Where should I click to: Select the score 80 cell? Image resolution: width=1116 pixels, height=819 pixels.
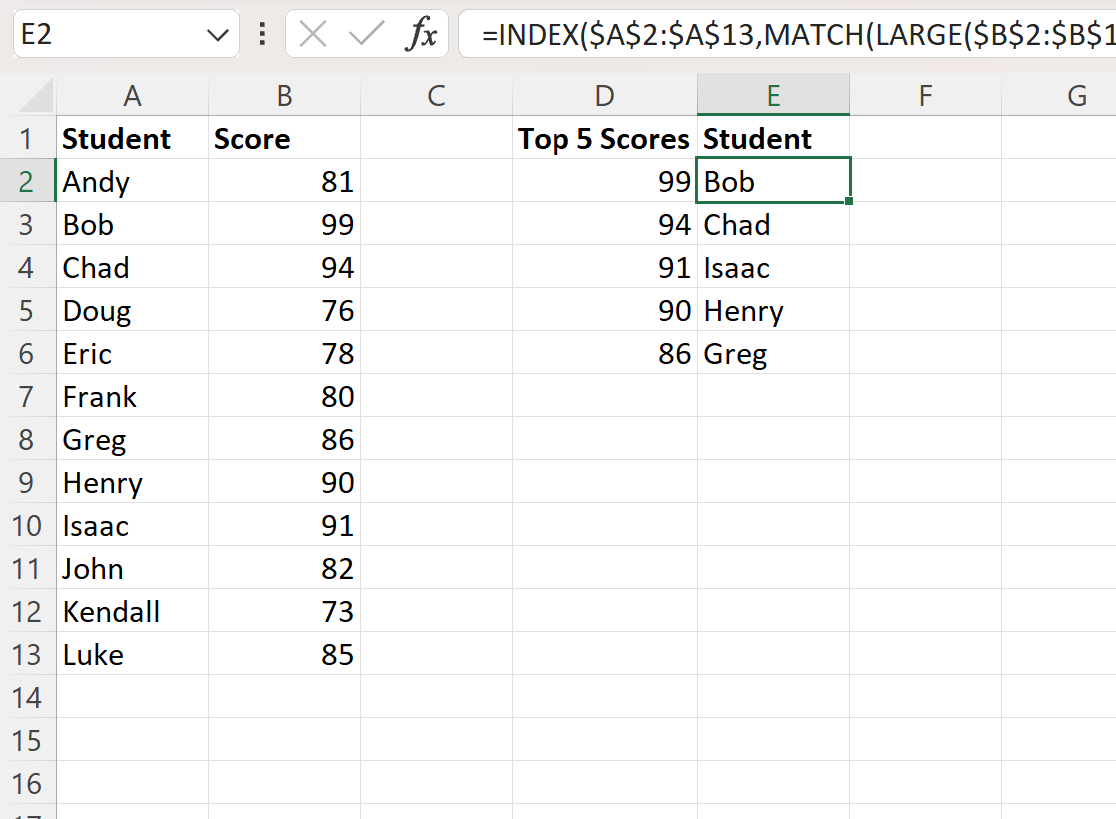pos(285,396)
